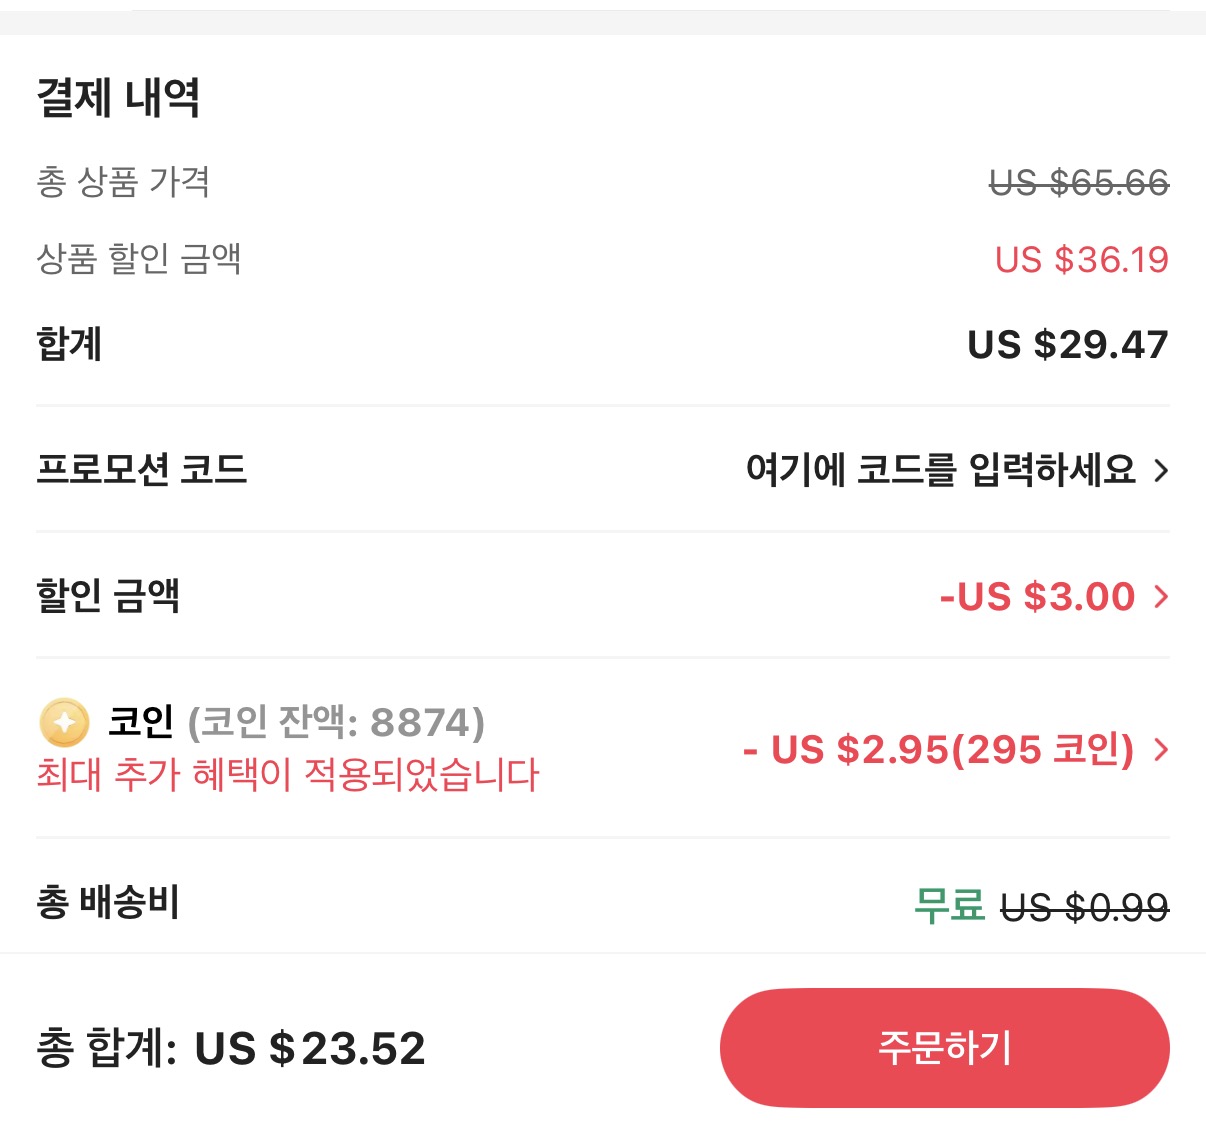Viewport: 1206px width, 1144px height.
Task: Open the promotion code chevron arrow
Action: [1160, 472]
